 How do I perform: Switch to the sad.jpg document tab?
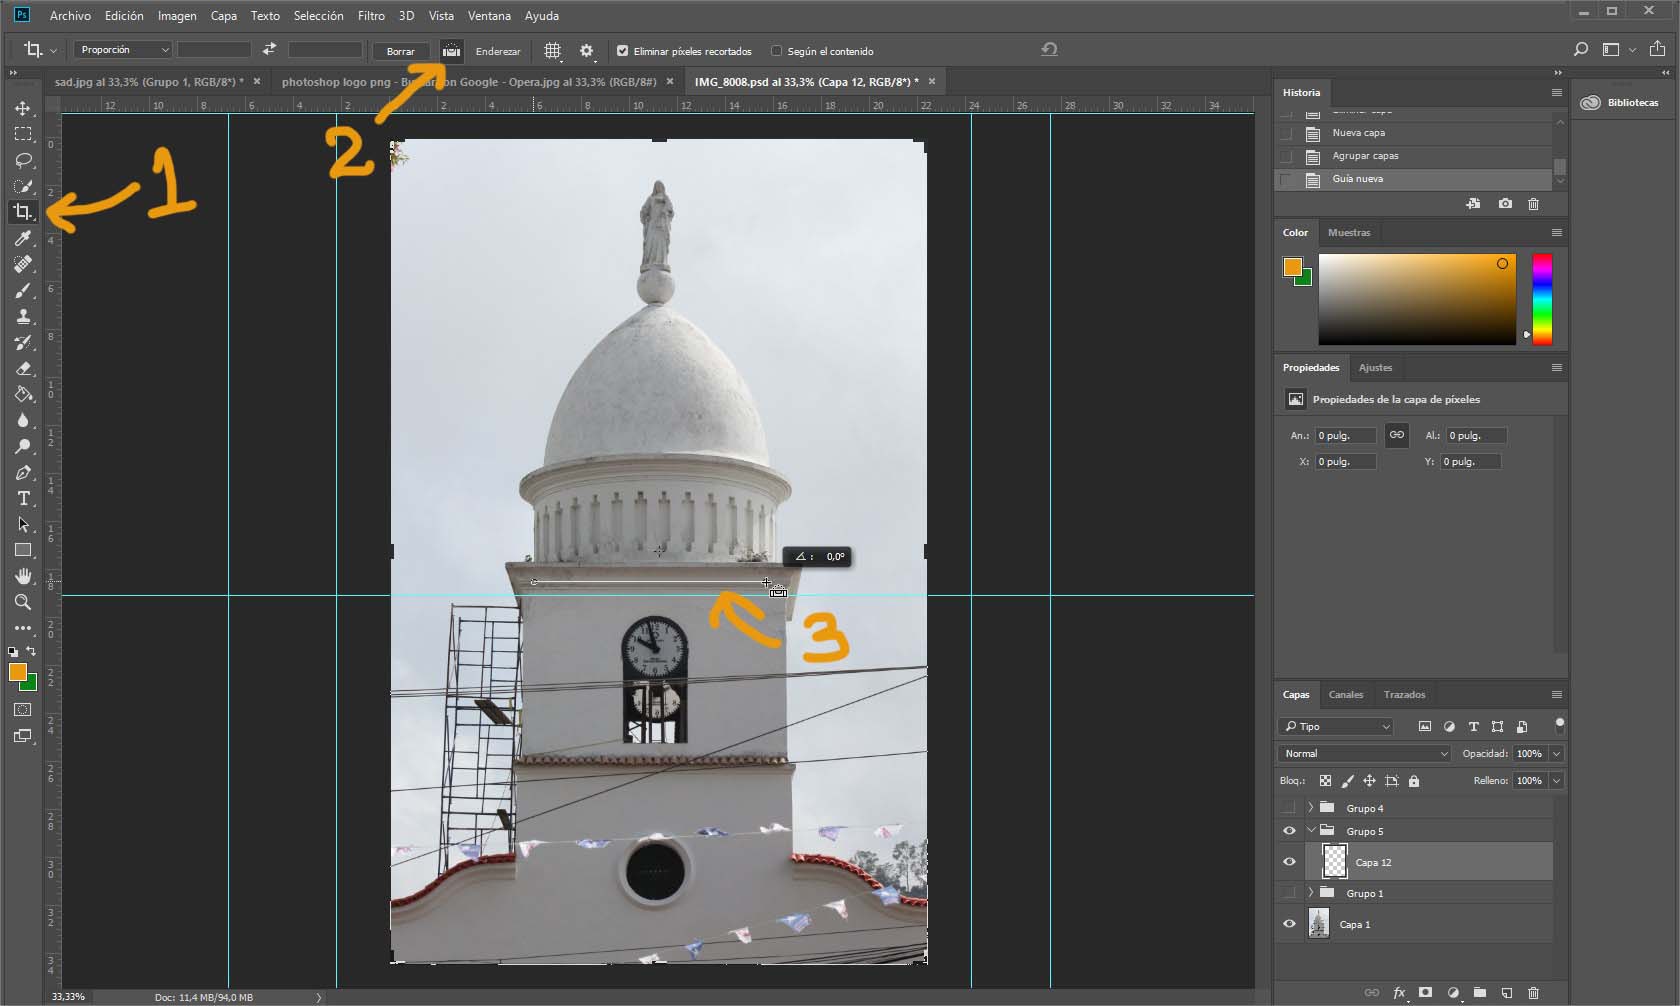point(148,82)
